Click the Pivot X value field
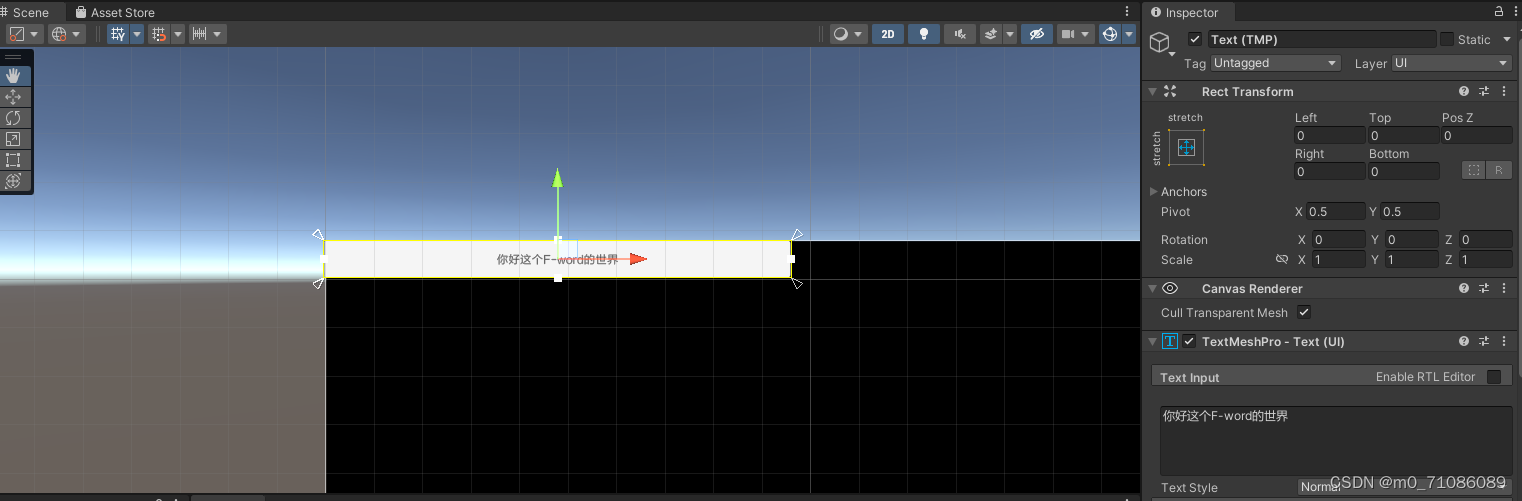This screenshot has height=501, width=1522. [1336, 211]
